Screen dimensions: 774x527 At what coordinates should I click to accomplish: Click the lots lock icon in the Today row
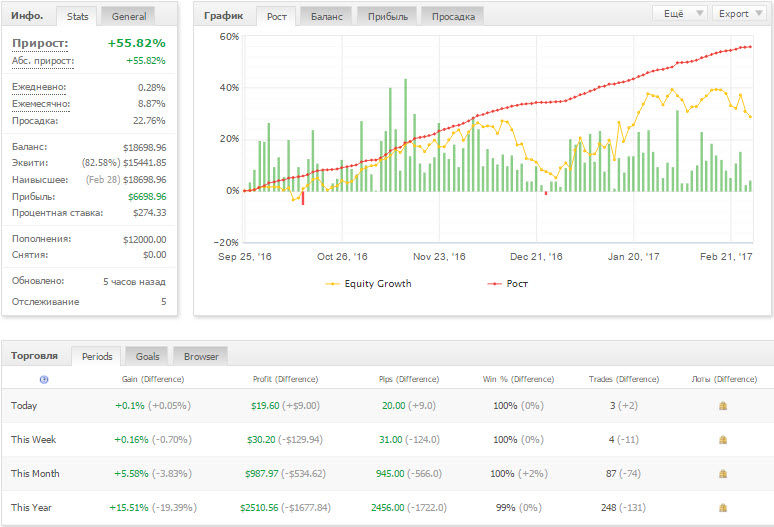[x=723, y=406]
